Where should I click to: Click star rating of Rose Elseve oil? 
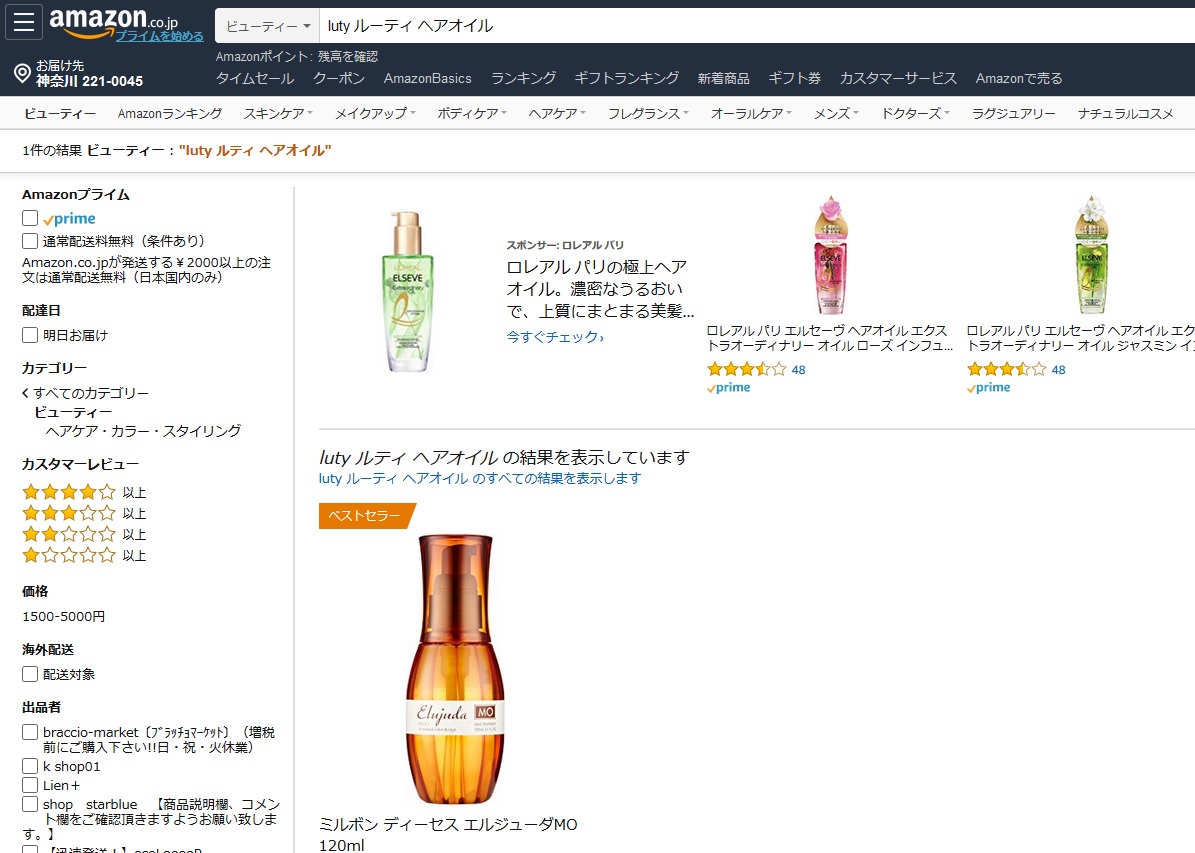pyautogui.click(x=746, y=370)
